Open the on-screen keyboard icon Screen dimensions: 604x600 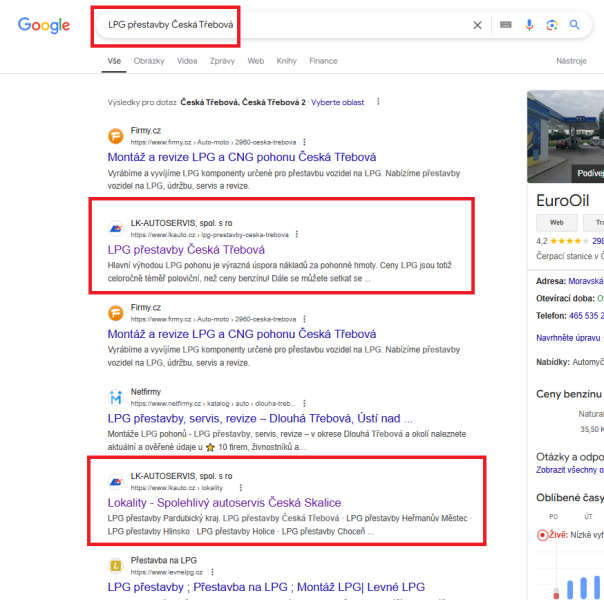pyautogui.click(x=505, y=25)
